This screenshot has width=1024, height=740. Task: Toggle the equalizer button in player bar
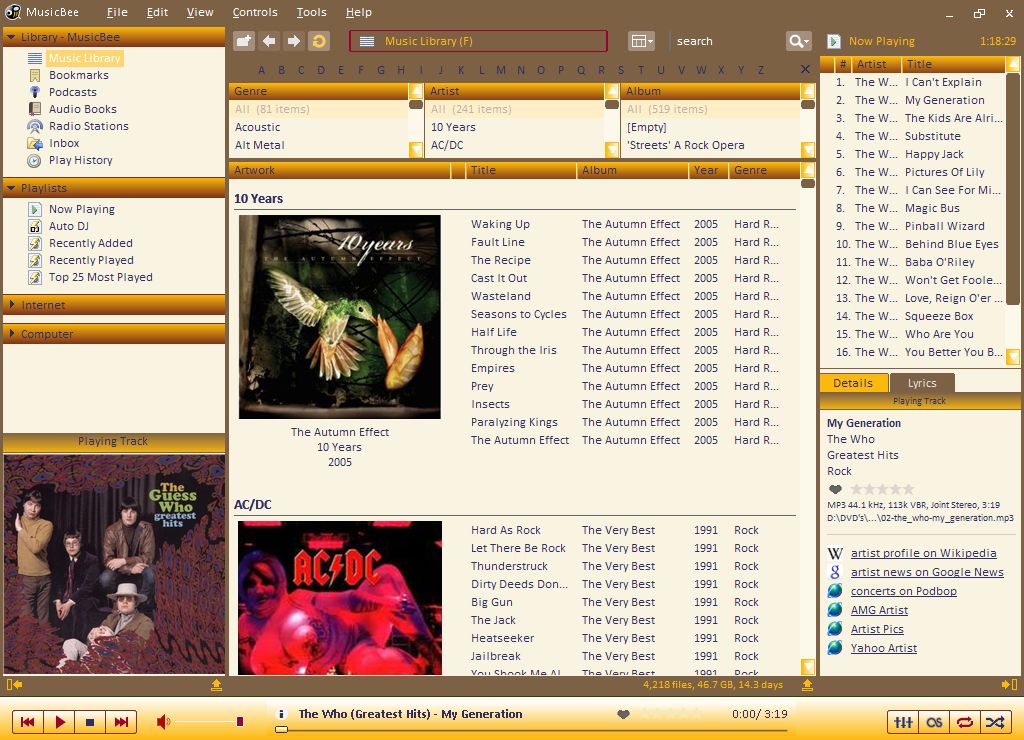coord(903,722)
